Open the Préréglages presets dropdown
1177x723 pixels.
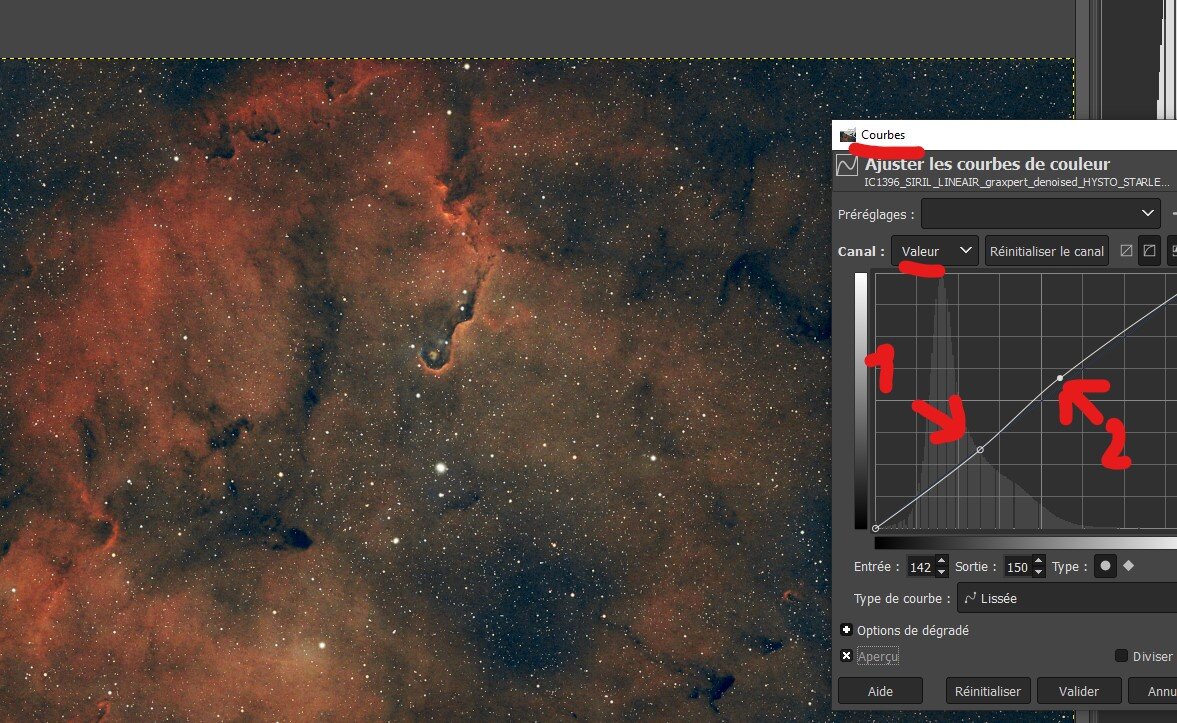[1040, 213]
